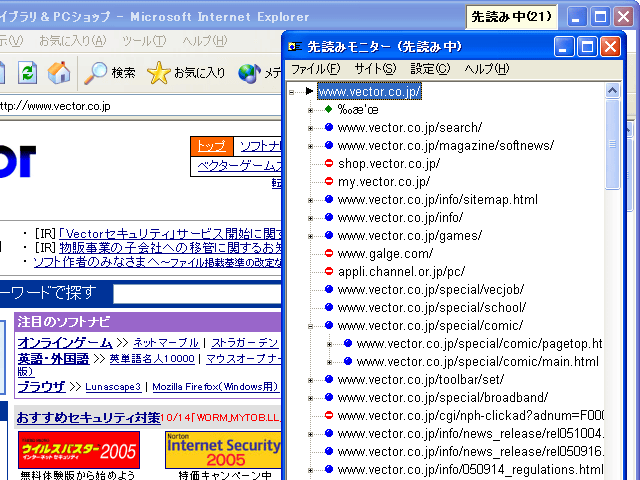Click red stop icon beside shop.vector.co.jp/
The width and height of the screenshot is (640, 480).
329,163
